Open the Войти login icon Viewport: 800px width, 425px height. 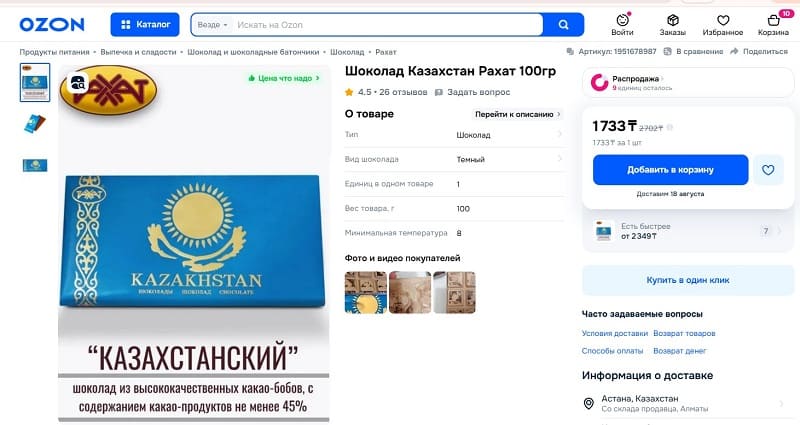pyautogui.click(x=622, y=20)
